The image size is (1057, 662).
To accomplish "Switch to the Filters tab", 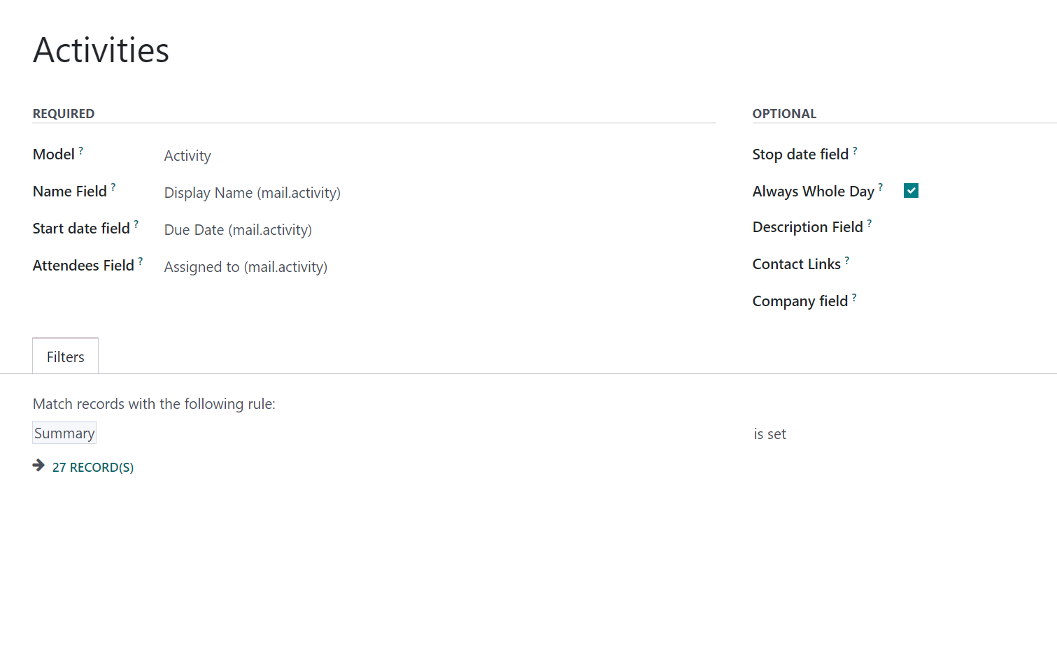I will 65,357.
